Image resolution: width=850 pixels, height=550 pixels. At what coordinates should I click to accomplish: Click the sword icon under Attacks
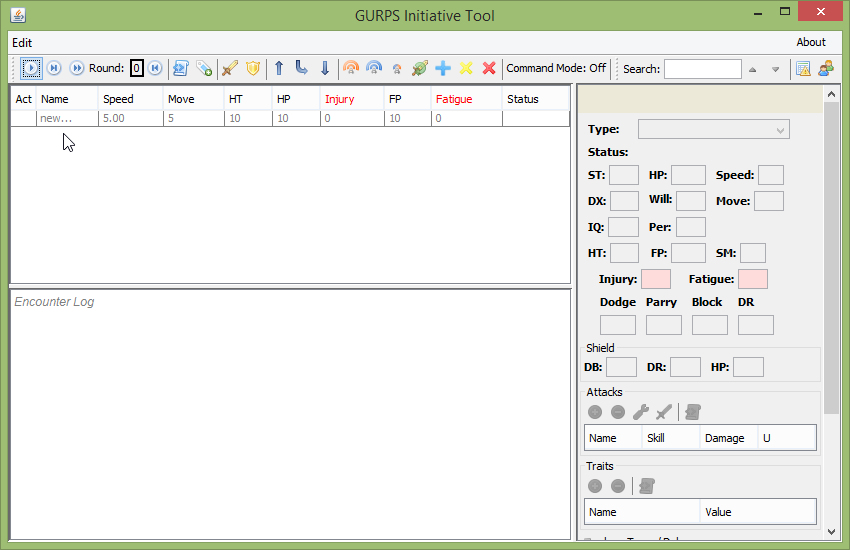coord(664,412)
